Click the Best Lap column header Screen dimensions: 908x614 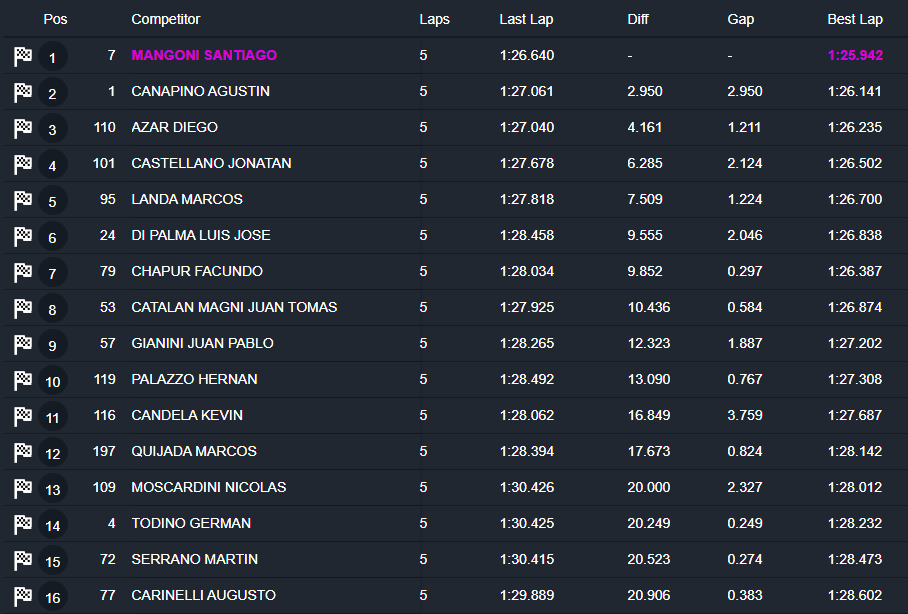[x=855, y=19]
